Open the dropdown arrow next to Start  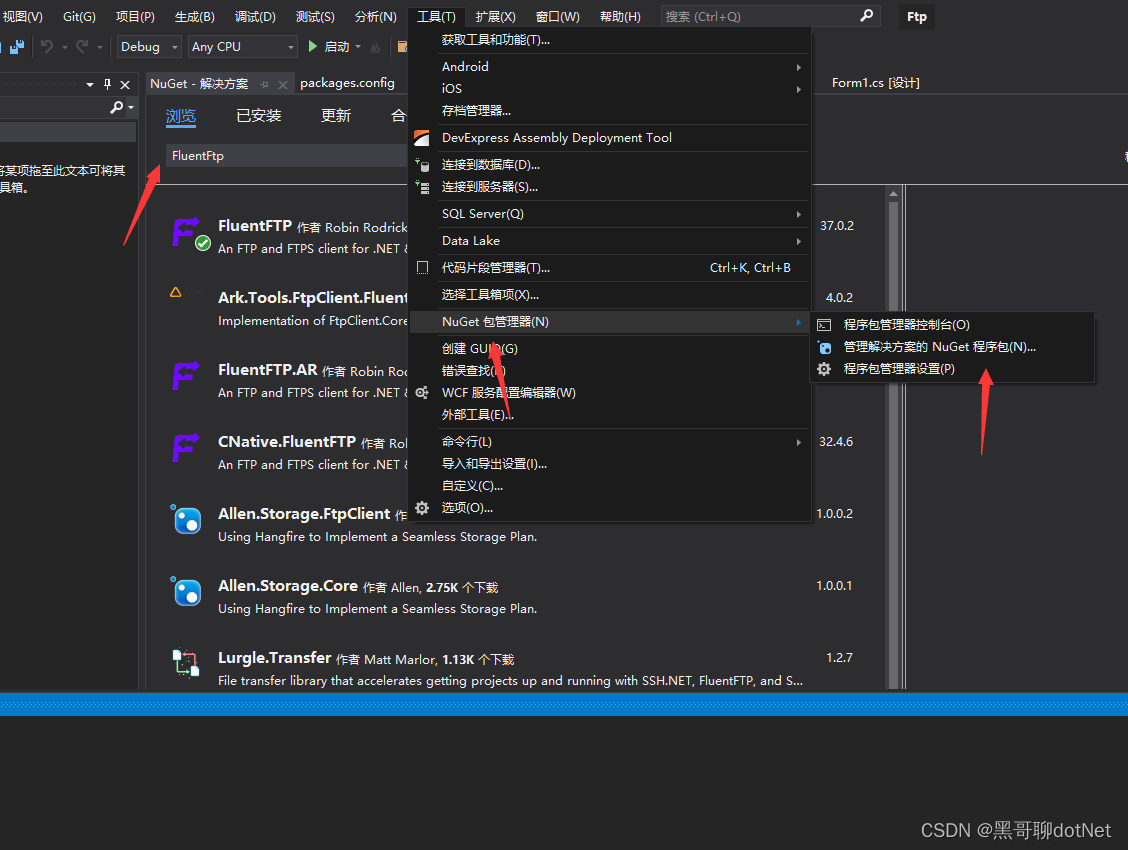click(x=358, y=47)
